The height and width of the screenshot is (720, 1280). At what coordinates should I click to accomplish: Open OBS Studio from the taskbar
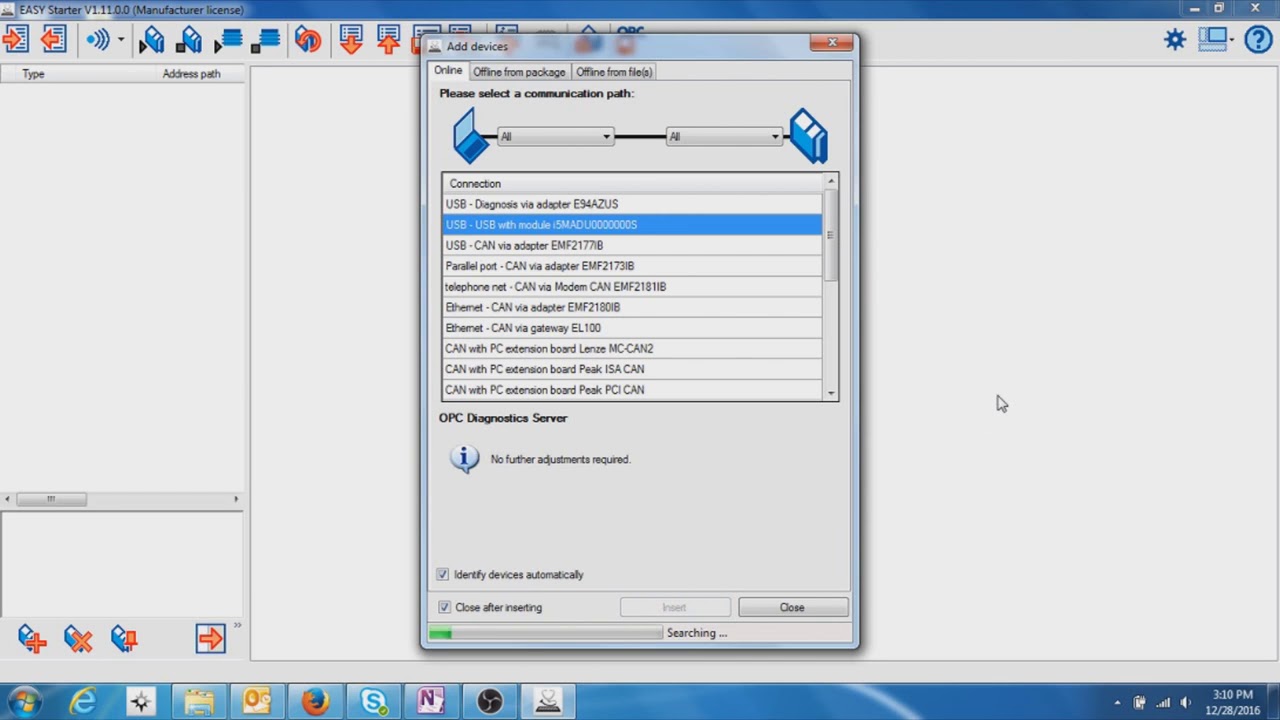(489, 702)
